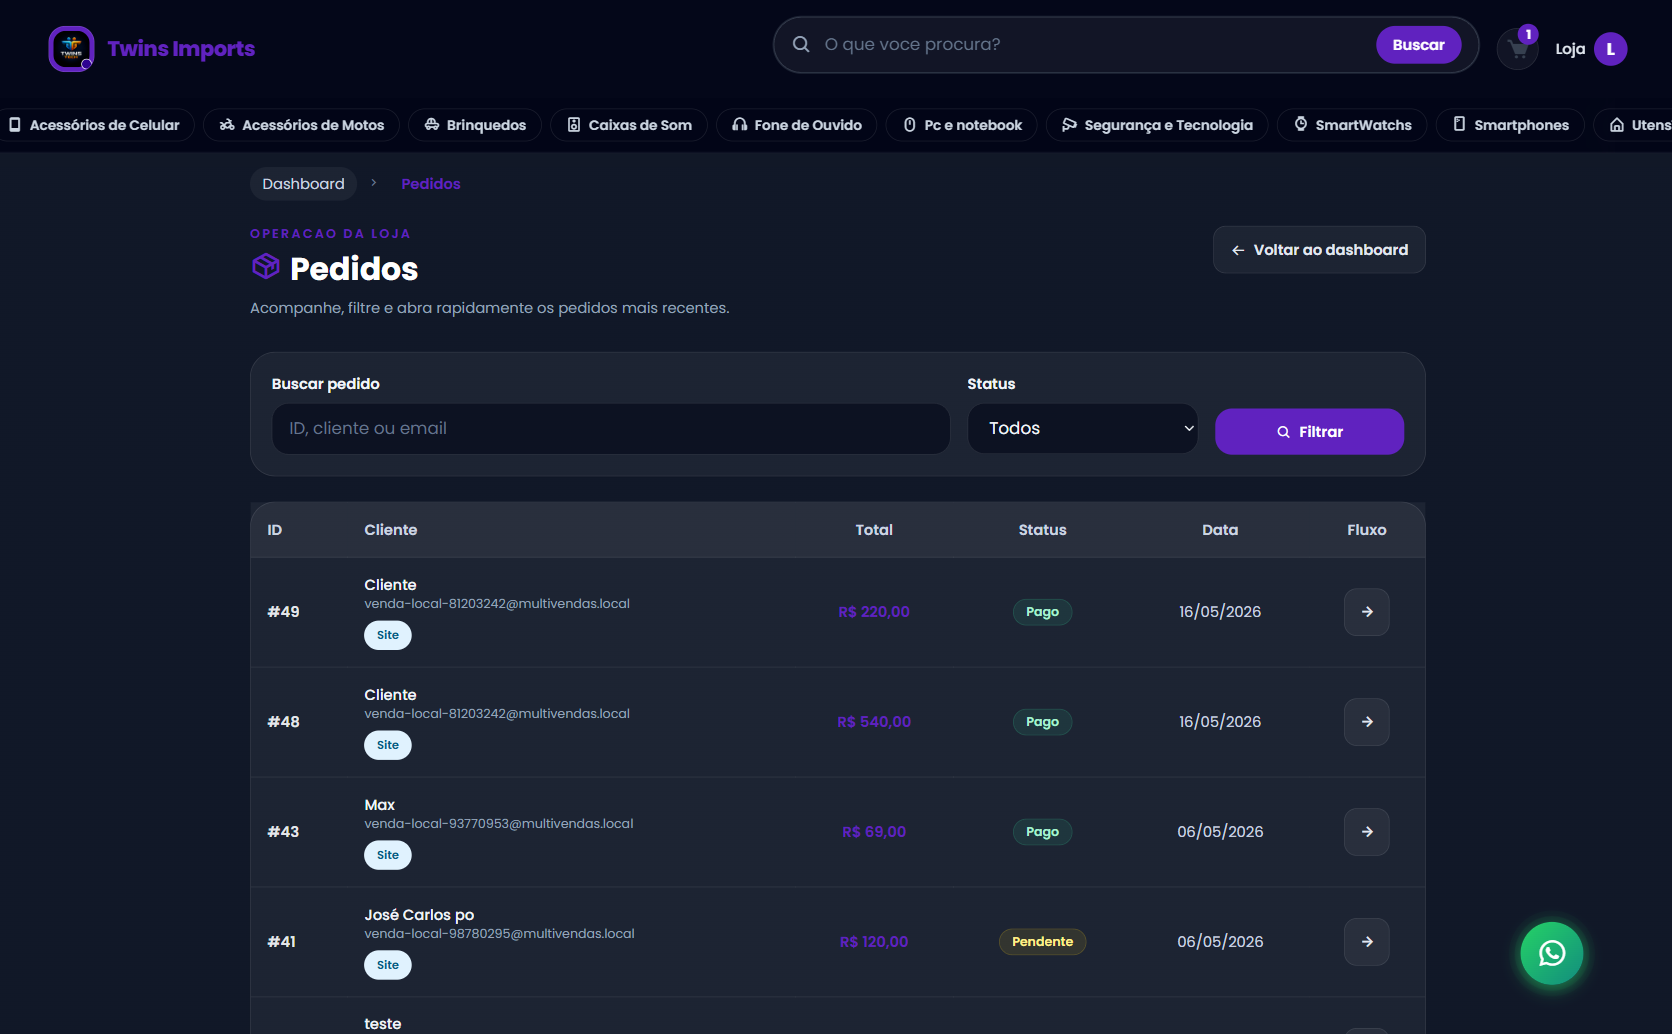Focus the 'O que voce procura?' search field
The height and width of the screenshot is (1034, 1672).
[x=1095, y=44]
